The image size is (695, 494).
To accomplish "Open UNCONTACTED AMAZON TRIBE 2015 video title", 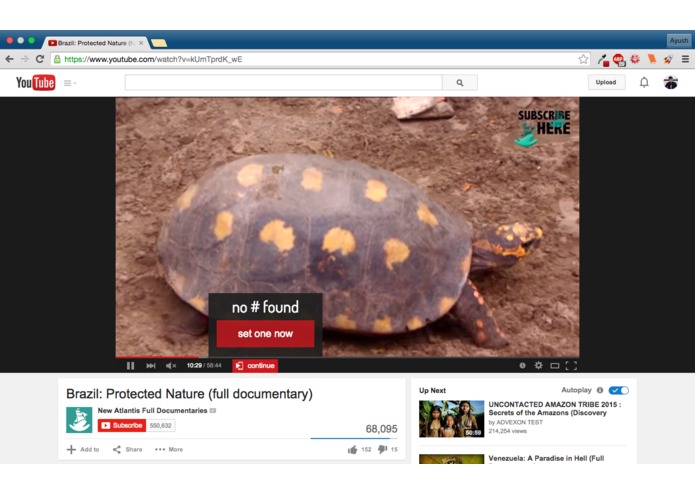I will tap(554, 408).
